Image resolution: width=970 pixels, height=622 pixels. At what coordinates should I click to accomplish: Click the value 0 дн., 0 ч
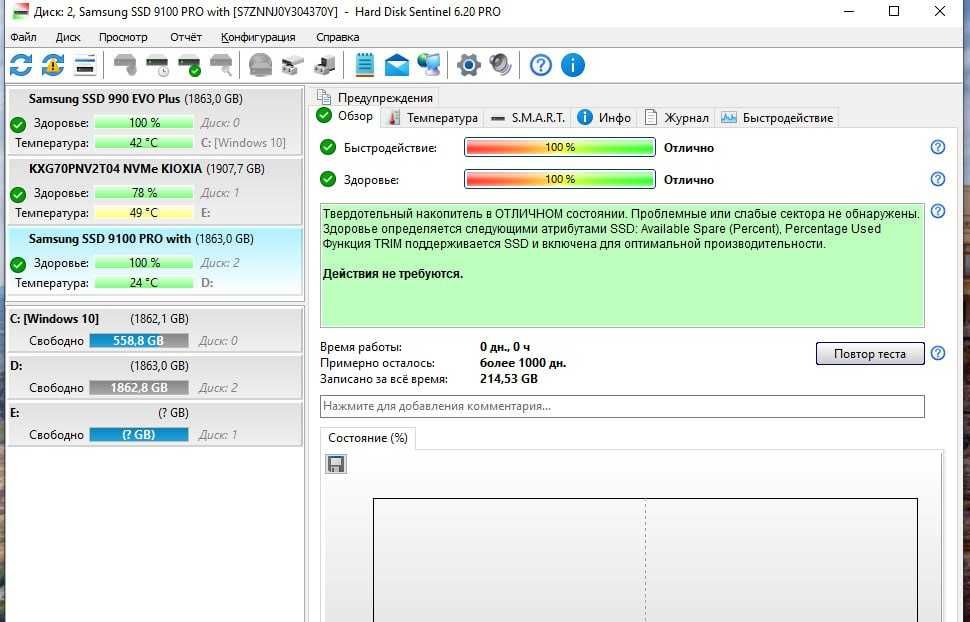point(505,347)
